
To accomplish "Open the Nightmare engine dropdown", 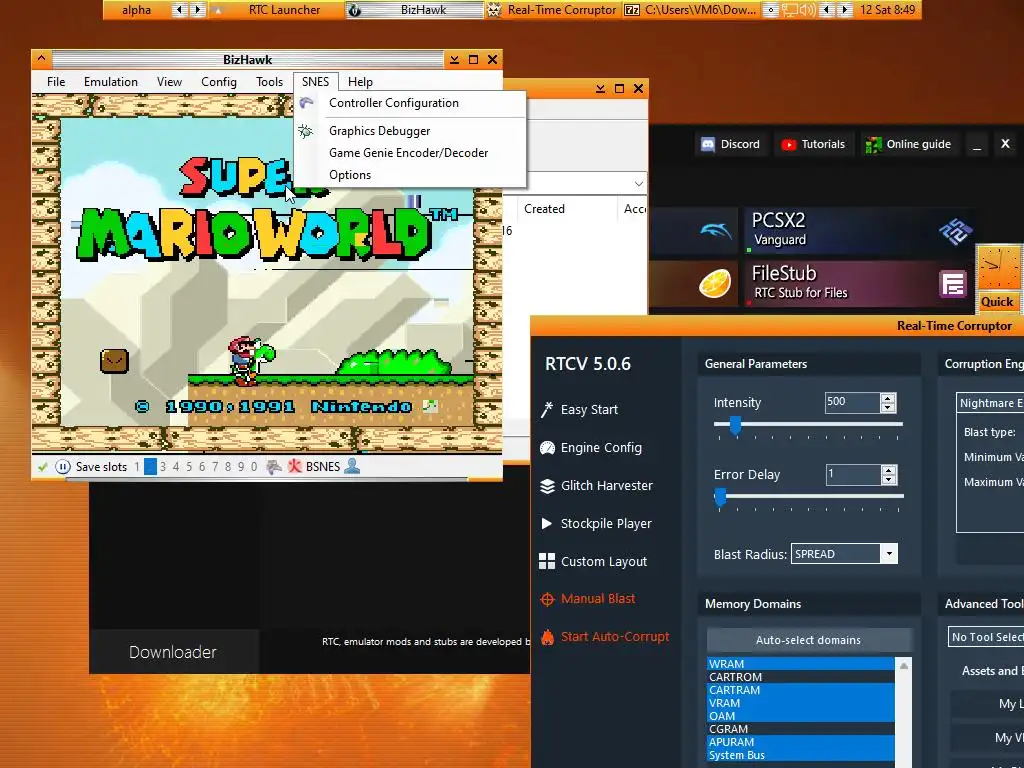I will click(991, 403).
